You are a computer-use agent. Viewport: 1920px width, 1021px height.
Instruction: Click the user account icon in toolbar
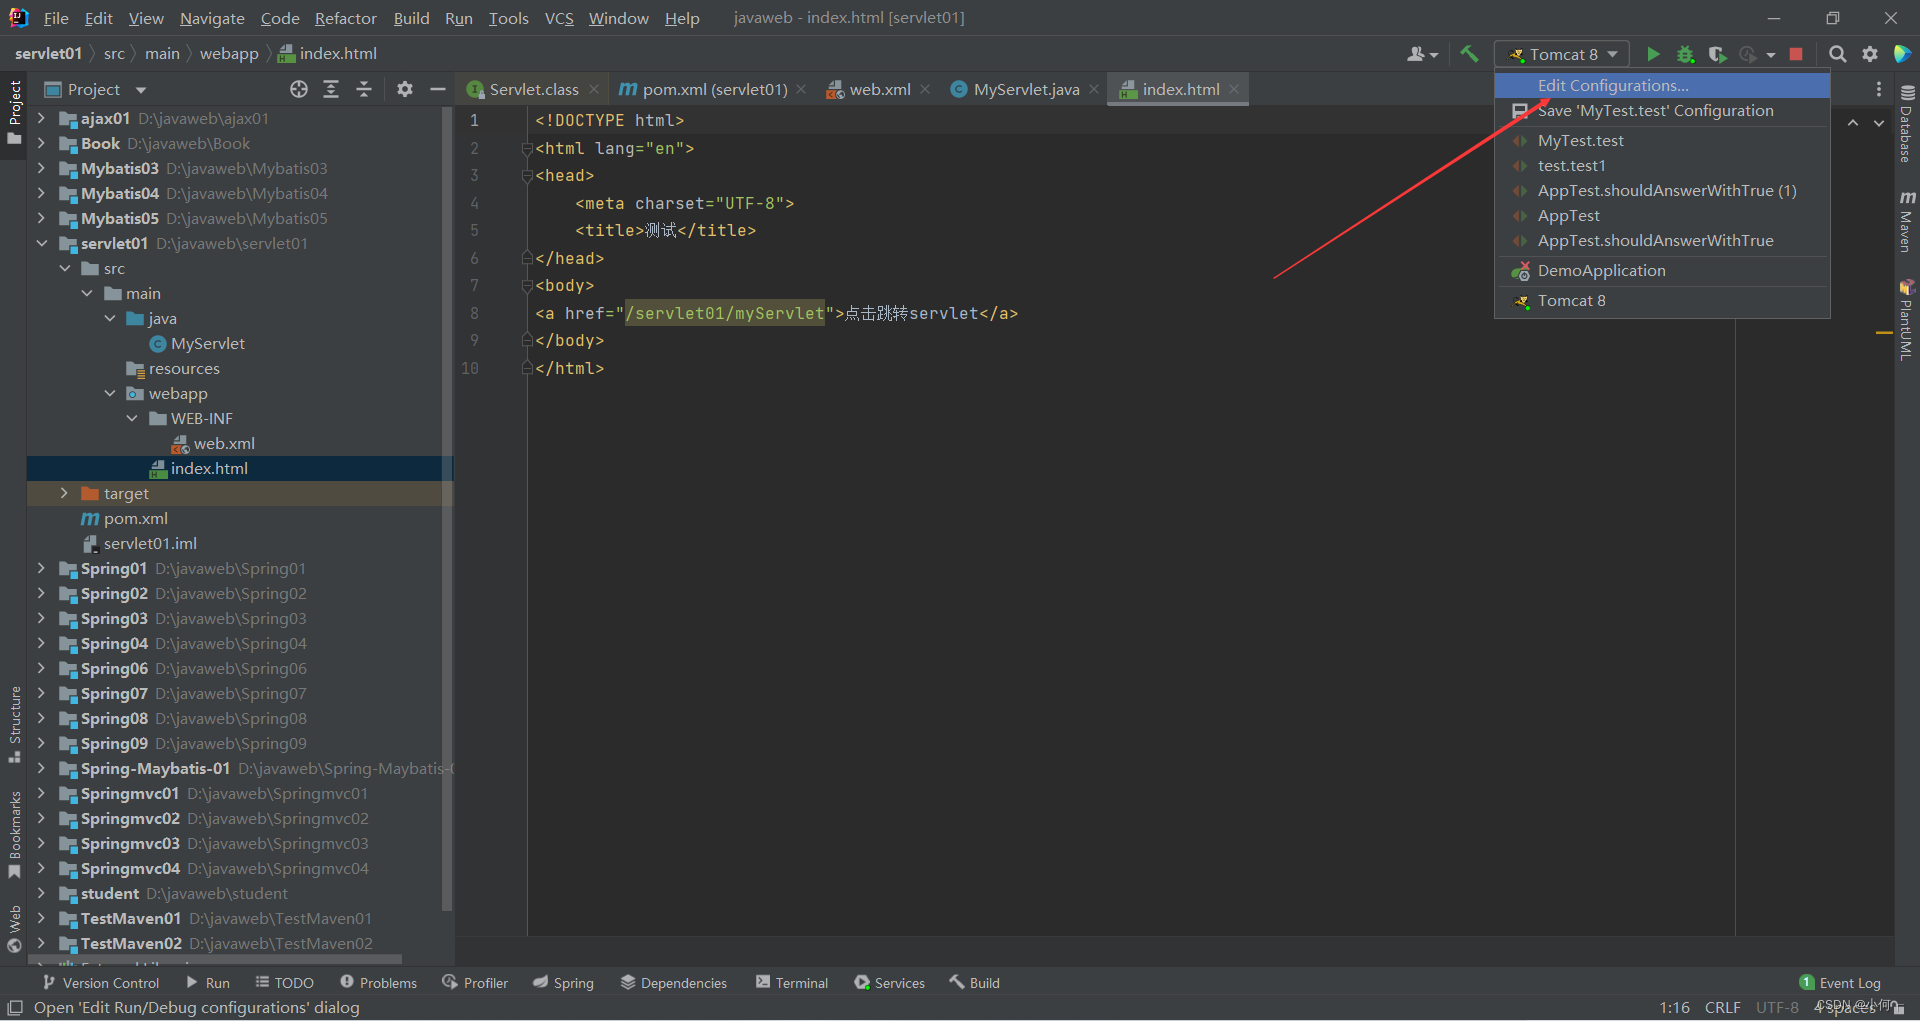pos(1422,54)
